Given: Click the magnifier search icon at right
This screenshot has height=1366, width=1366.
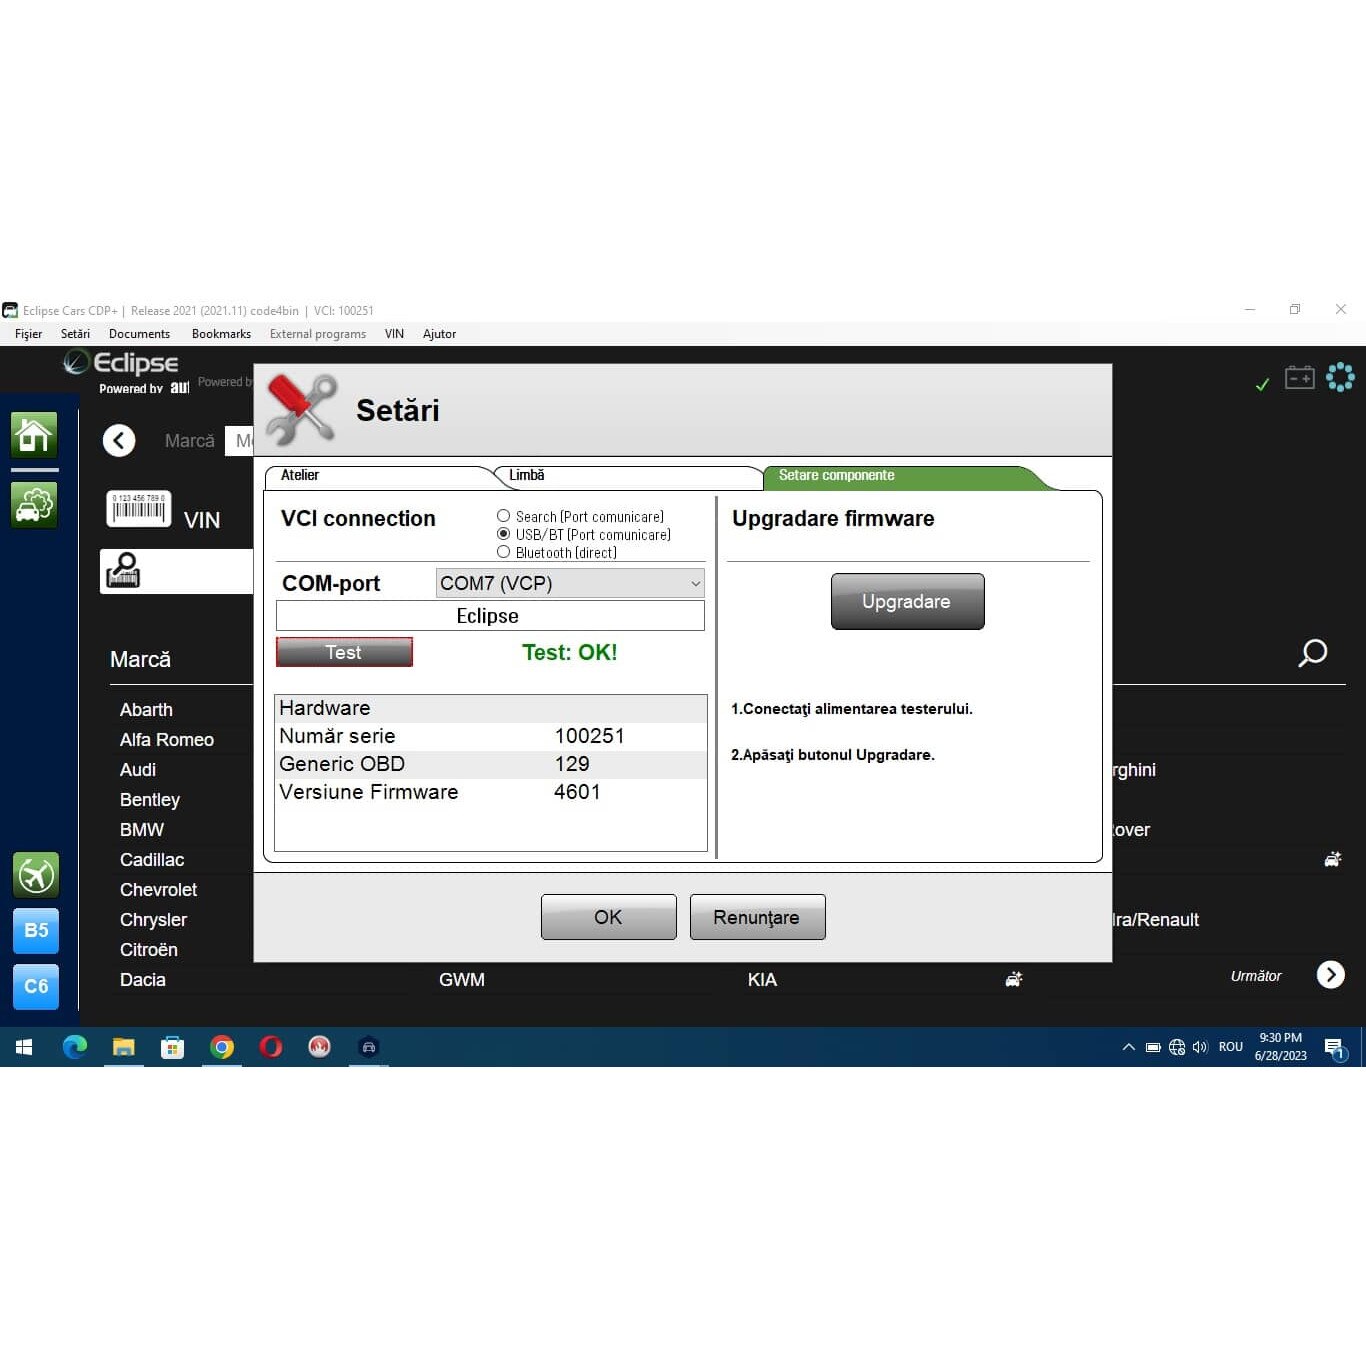Looking at the screenshot, I should click(1312, 653).
